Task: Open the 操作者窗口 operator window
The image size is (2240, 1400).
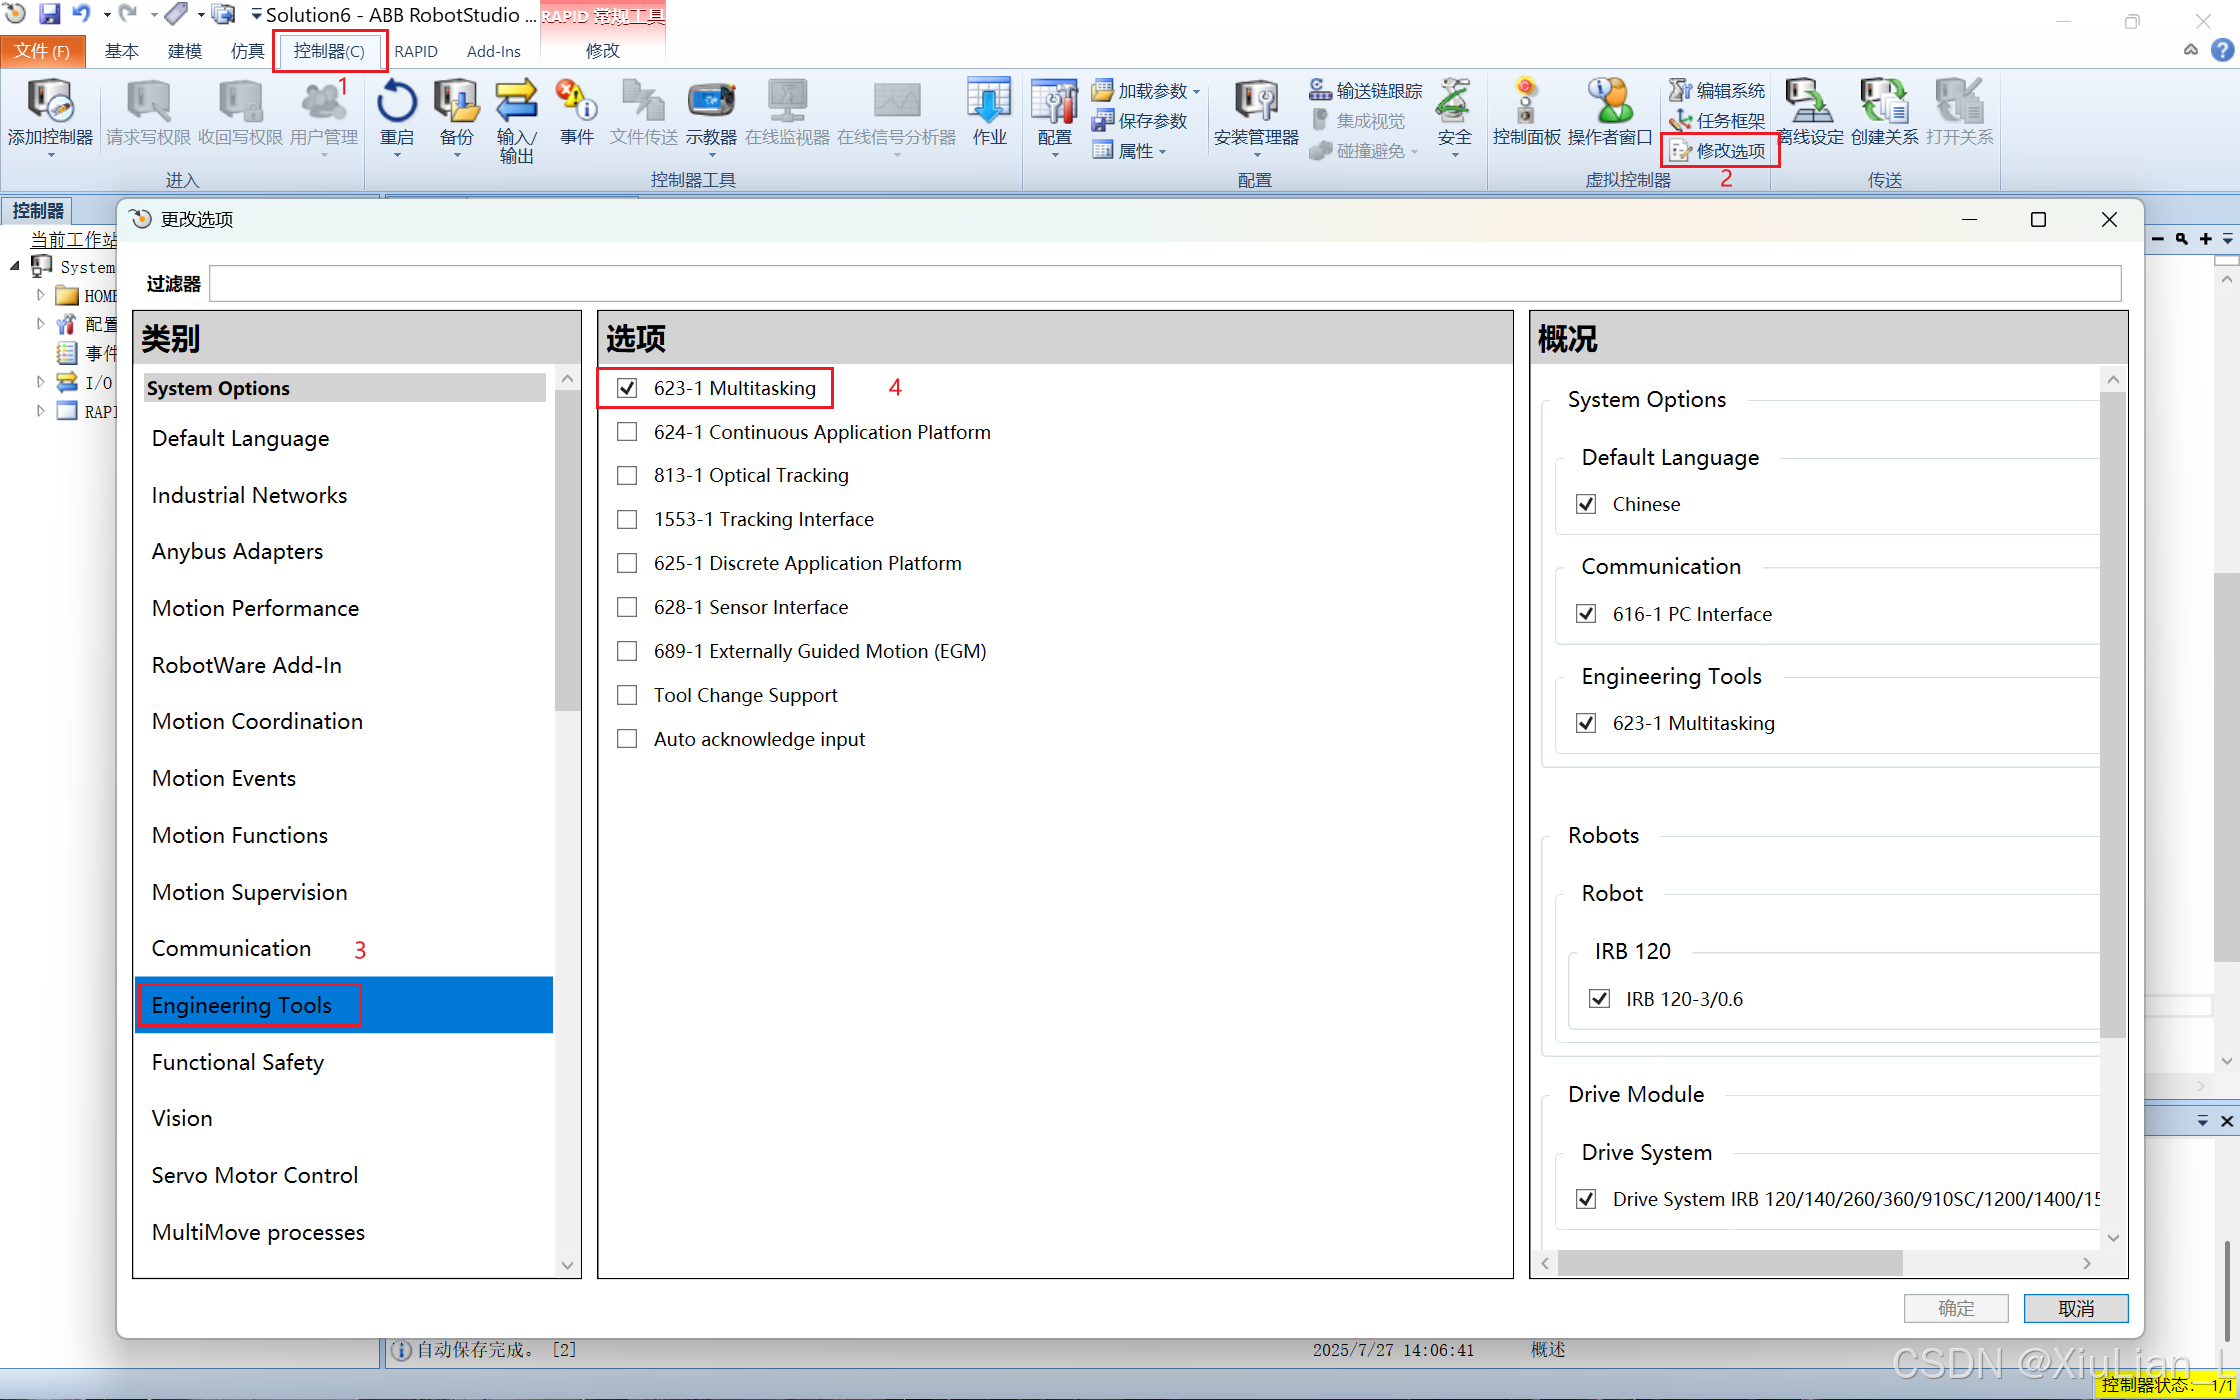Action: [1610, 113]
